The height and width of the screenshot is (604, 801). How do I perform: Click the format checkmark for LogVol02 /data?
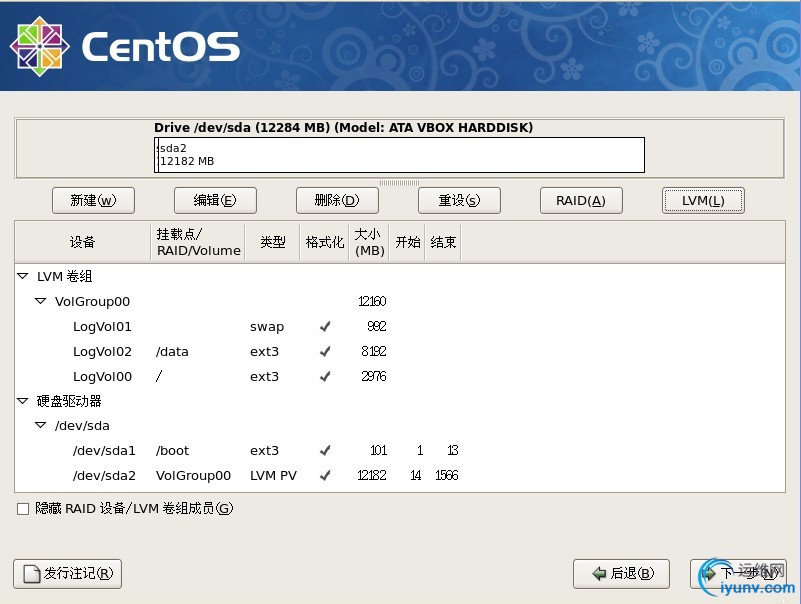[x=325, y=352]
